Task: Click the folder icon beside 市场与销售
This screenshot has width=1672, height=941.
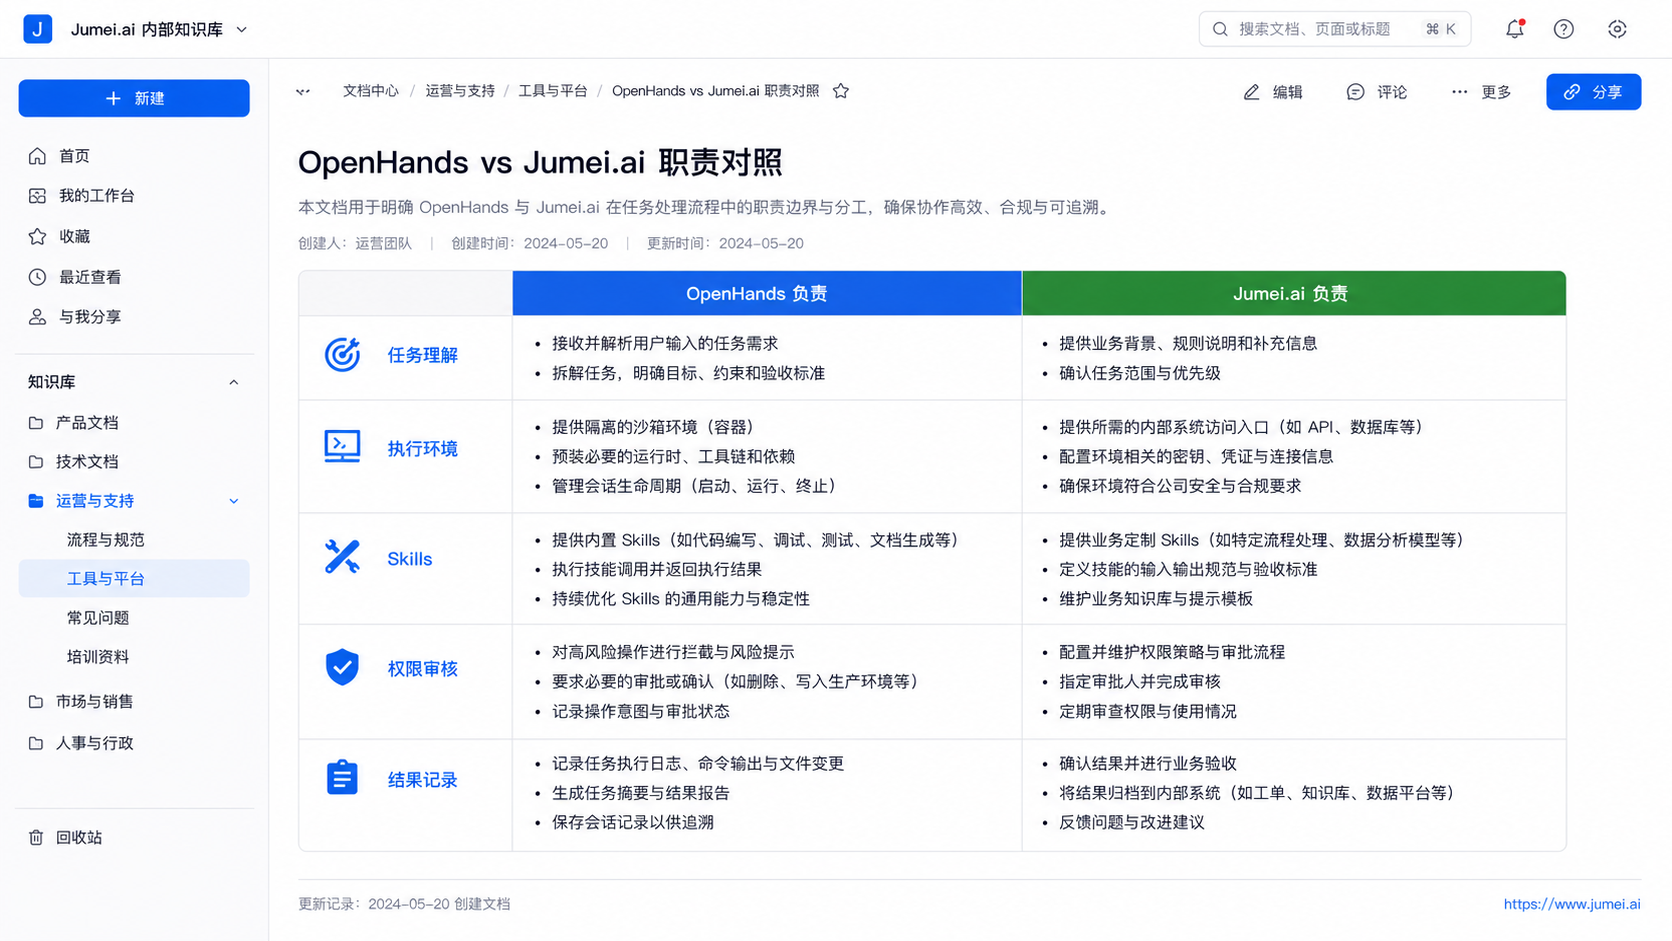Action: (x=36, y=702)
